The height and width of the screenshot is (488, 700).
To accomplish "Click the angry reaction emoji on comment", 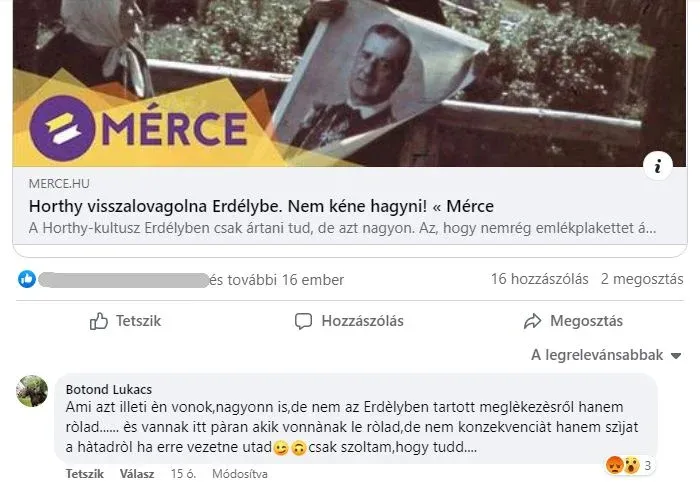I will (x=615, y=465).
